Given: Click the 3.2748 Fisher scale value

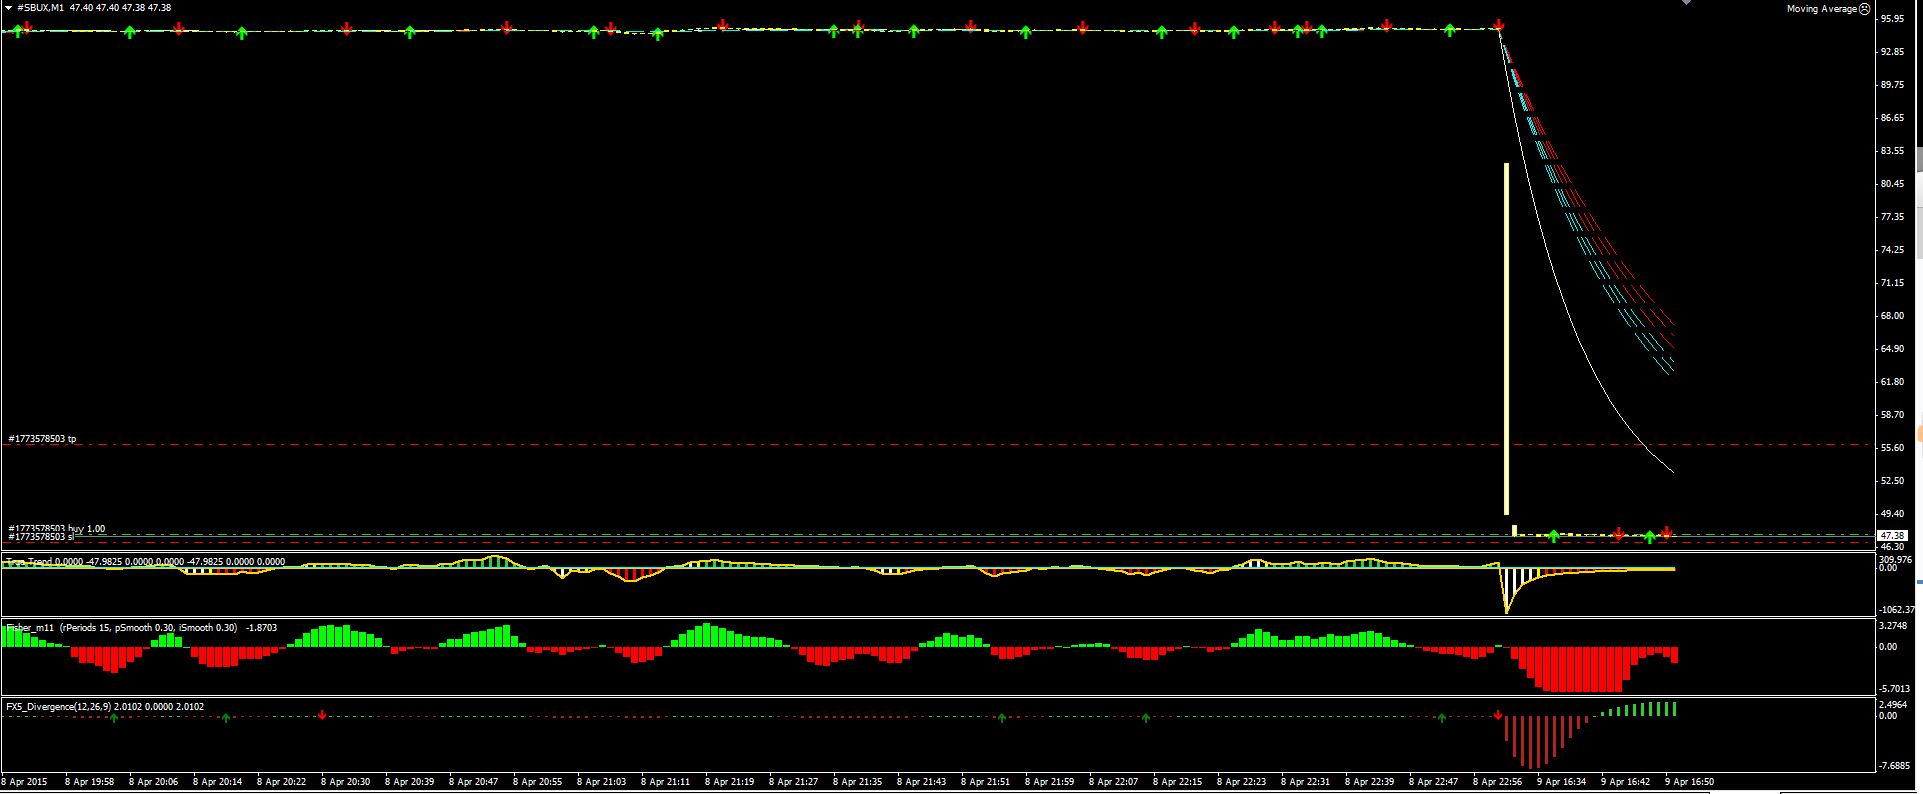Looking at the screenshot, I should (x=1894, y=626).
